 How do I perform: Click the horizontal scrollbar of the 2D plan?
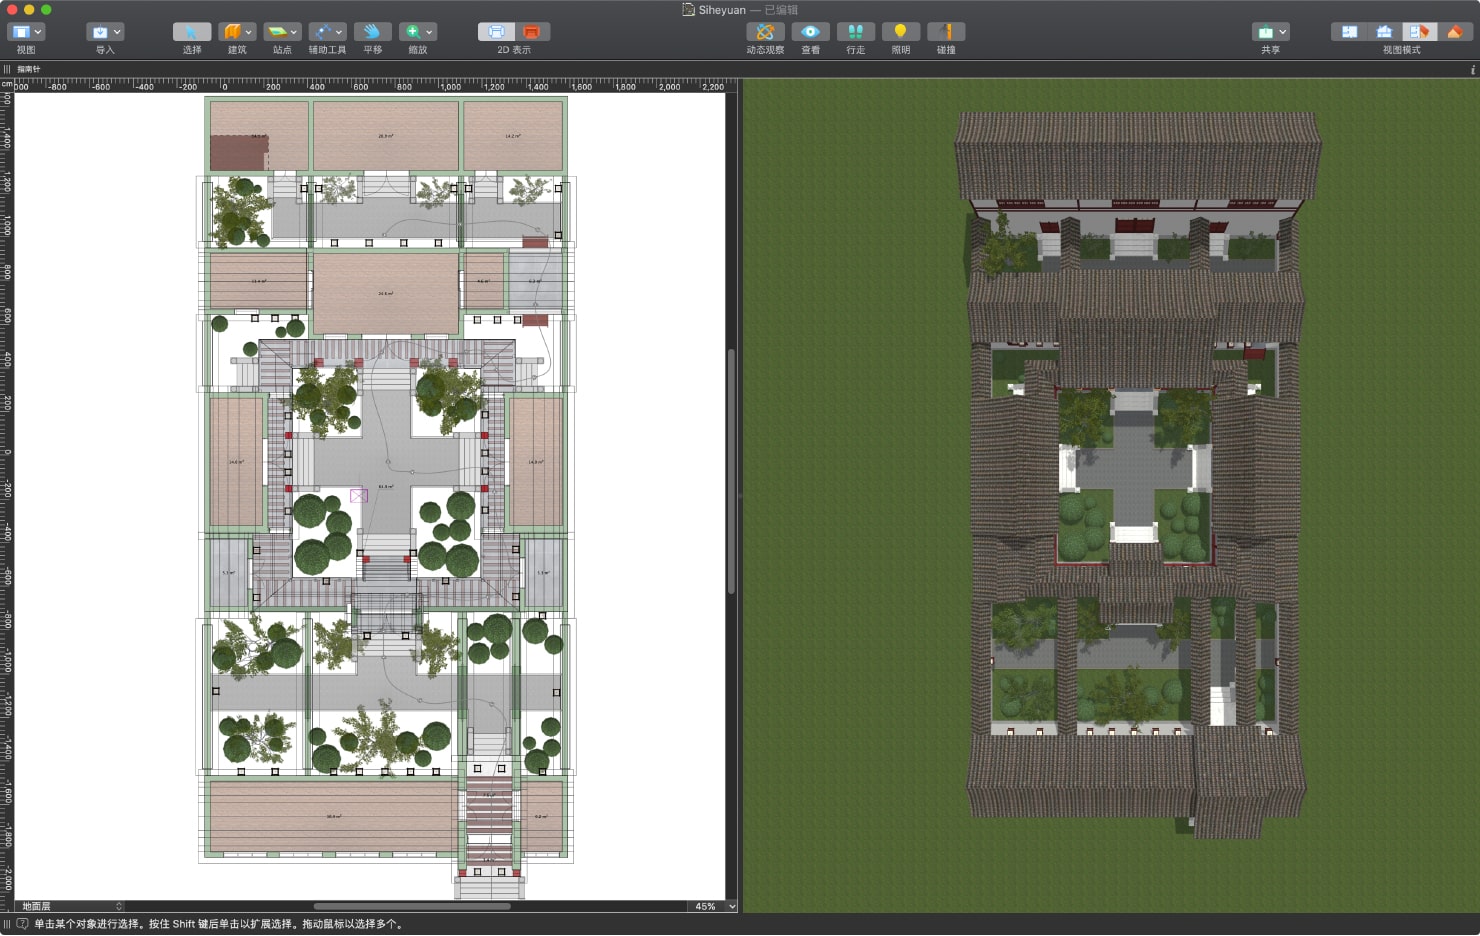point(412,906)
